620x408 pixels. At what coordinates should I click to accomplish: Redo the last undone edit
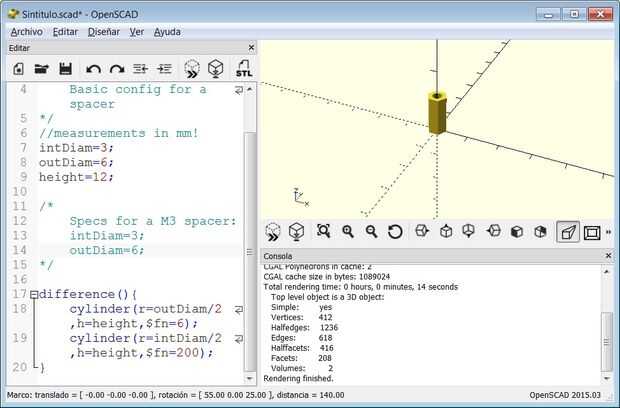tap(117, 69)
